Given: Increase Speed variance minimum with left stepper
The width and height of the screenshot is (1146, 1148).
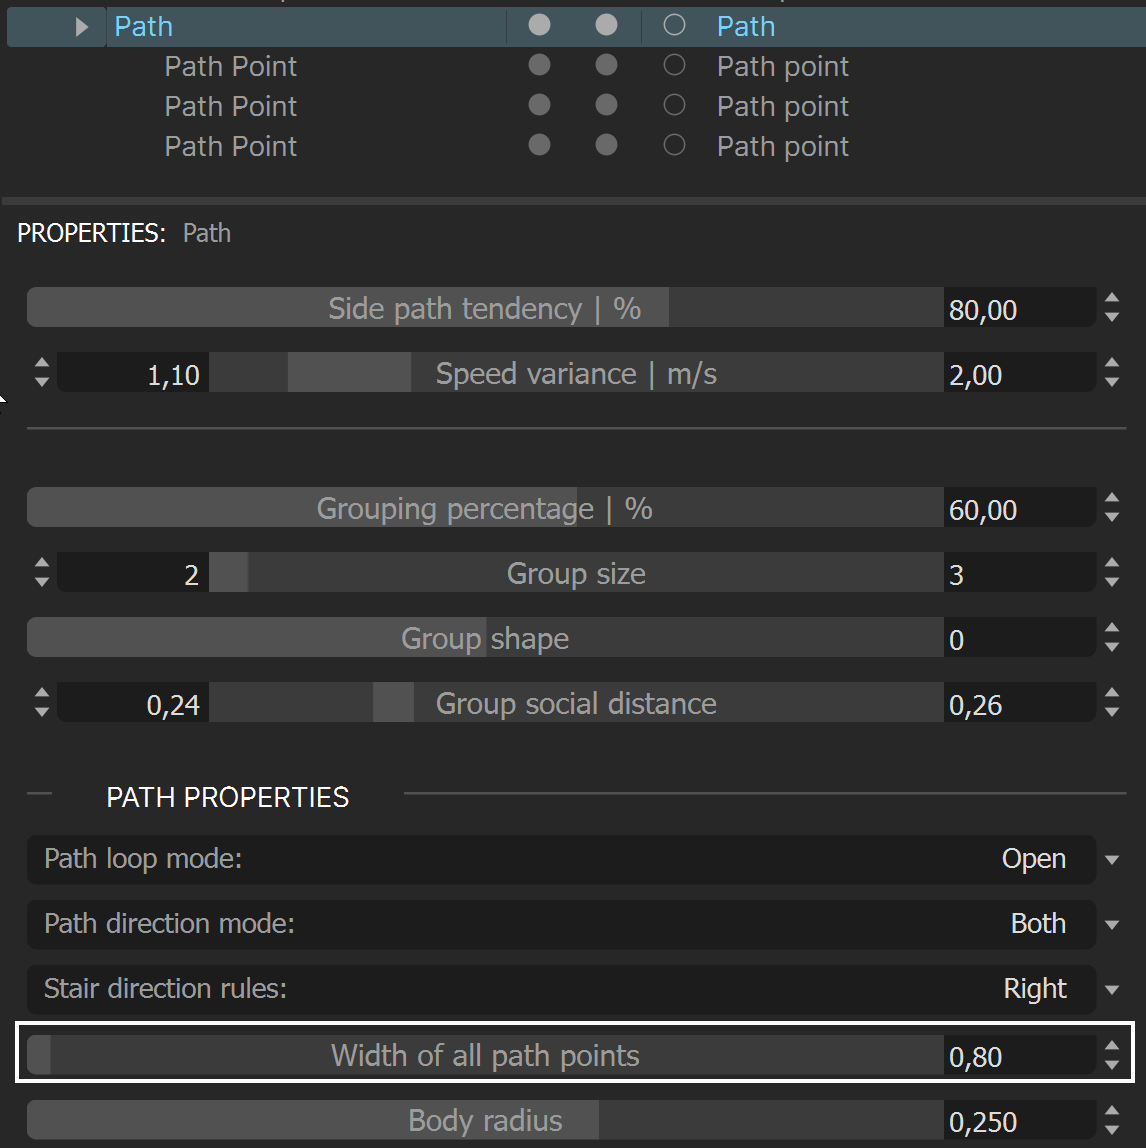Looking at the screenshot, I should [42, 363].
